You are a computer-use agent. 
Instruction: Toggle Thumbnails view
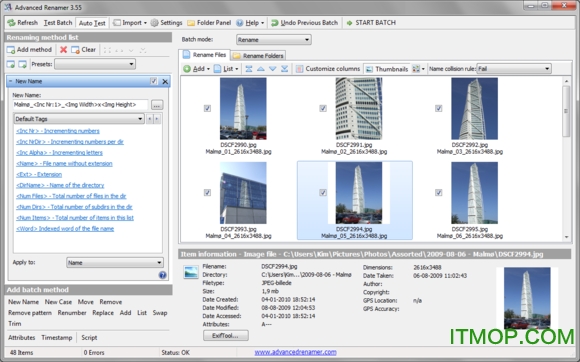pyautogui.click(x=387, y=69)
